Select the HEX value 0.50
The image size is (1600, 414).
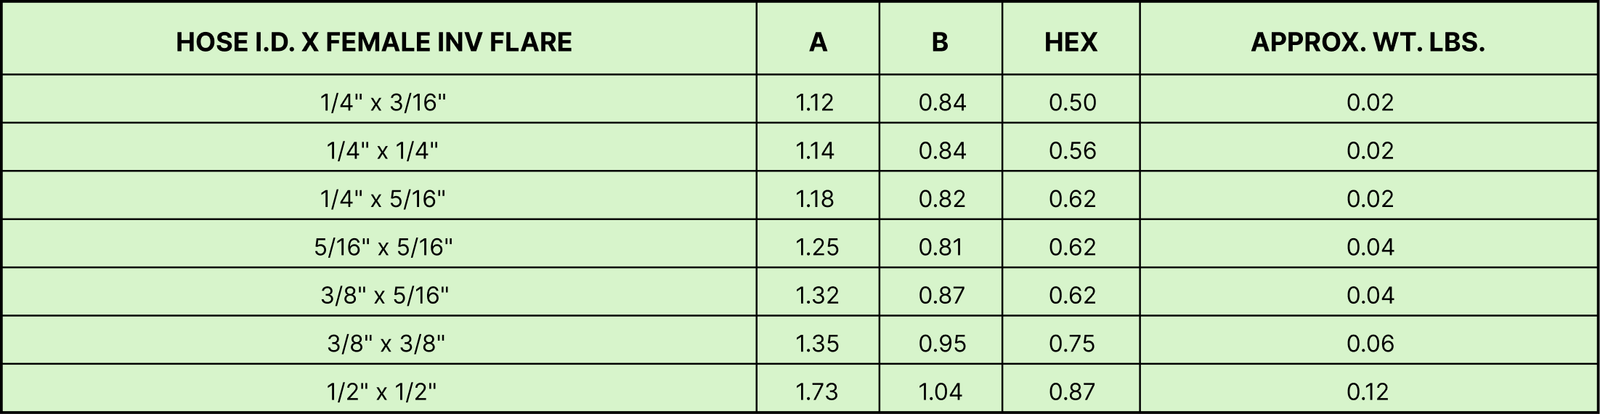pyautogui.click(x=1072, y=102)
